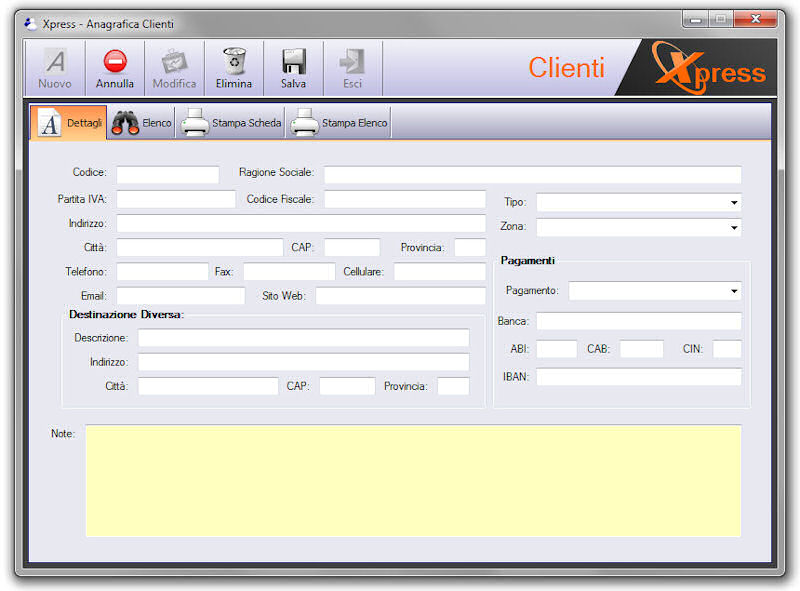
Task: Select the Email field
Action: tap(180, 296)
